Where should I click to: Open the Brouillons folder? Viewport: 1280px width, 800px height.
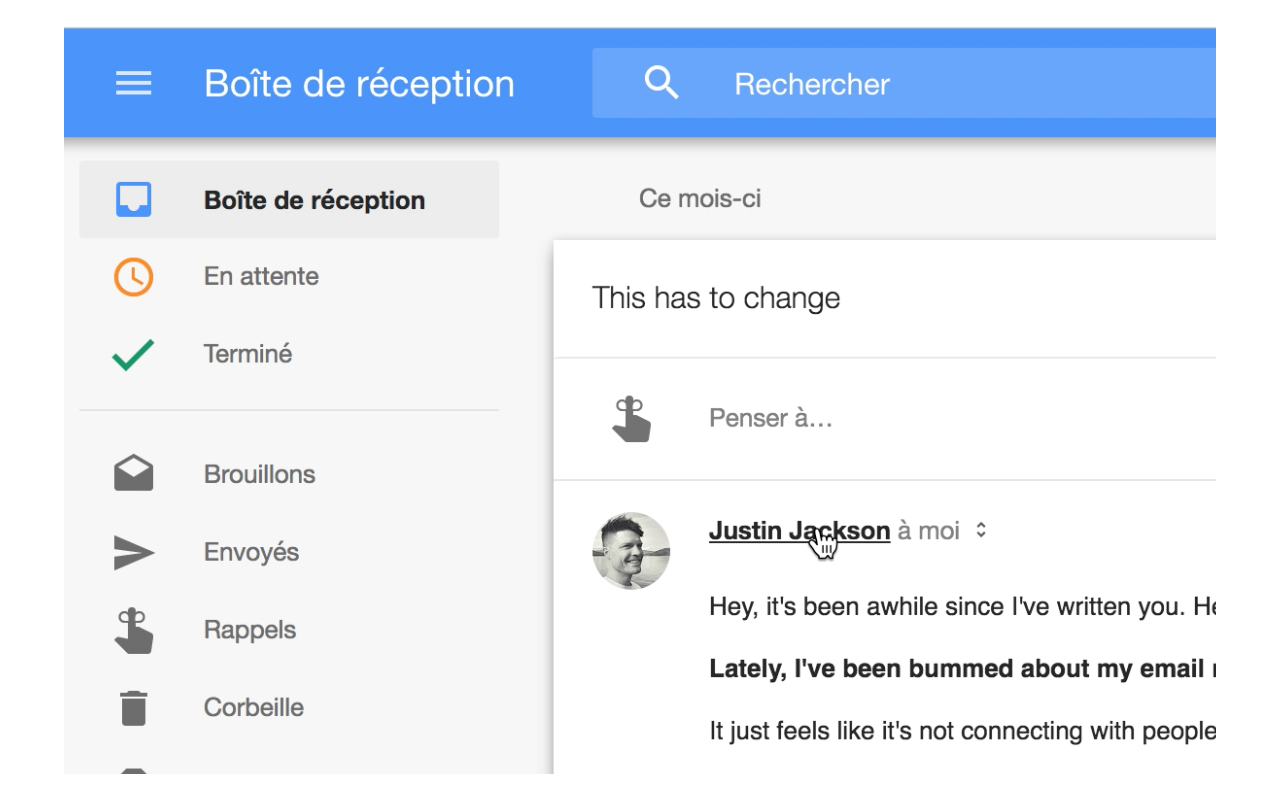pyautogui.click(x=259, y=474)
